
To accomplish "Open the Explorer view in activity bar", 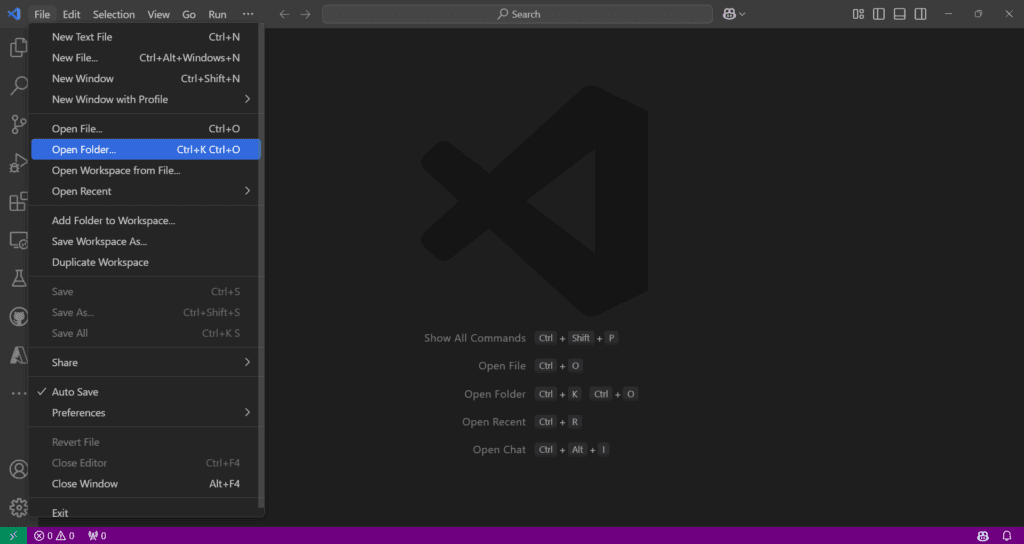I will coord(18,48).
